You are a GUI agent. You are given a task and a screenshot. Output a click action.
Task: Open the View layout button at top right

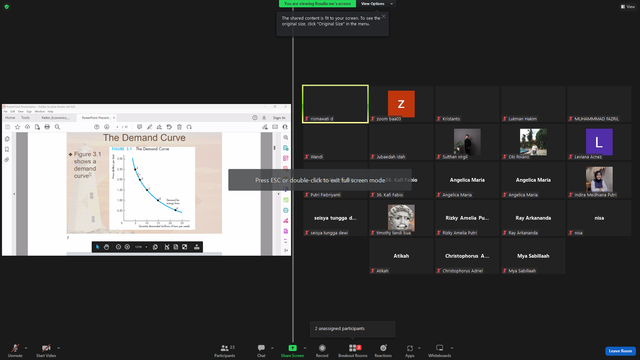[x=628, y=7]
